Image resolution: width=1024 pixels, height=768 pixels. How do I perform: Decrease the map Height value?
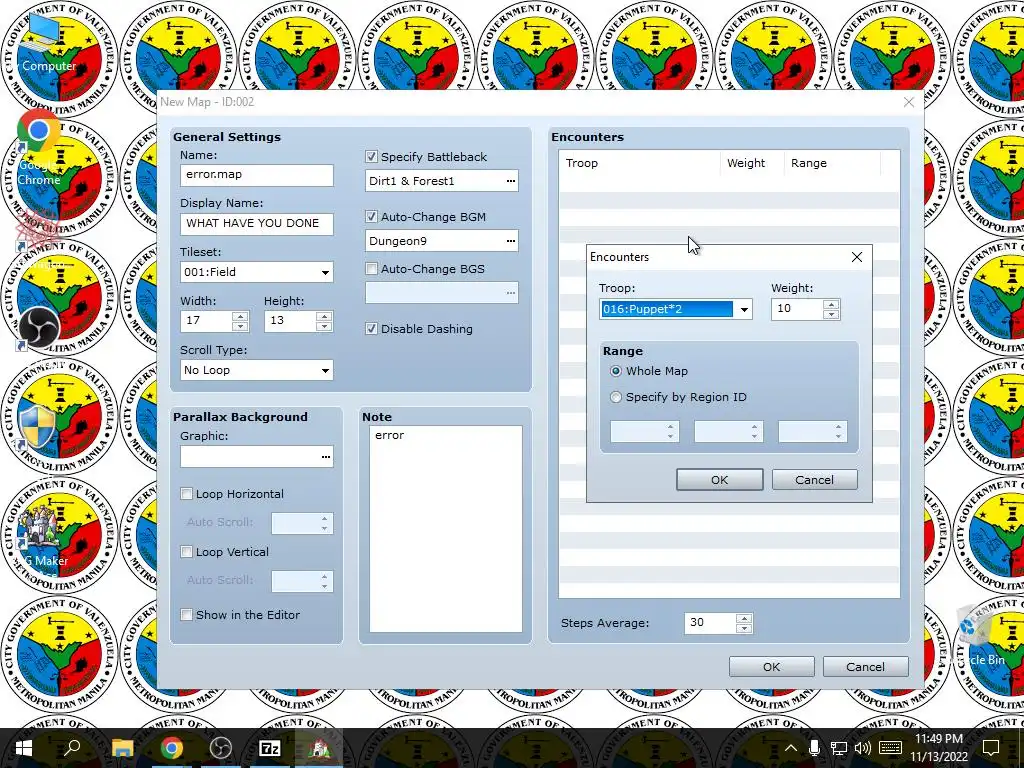coord(324,326)
